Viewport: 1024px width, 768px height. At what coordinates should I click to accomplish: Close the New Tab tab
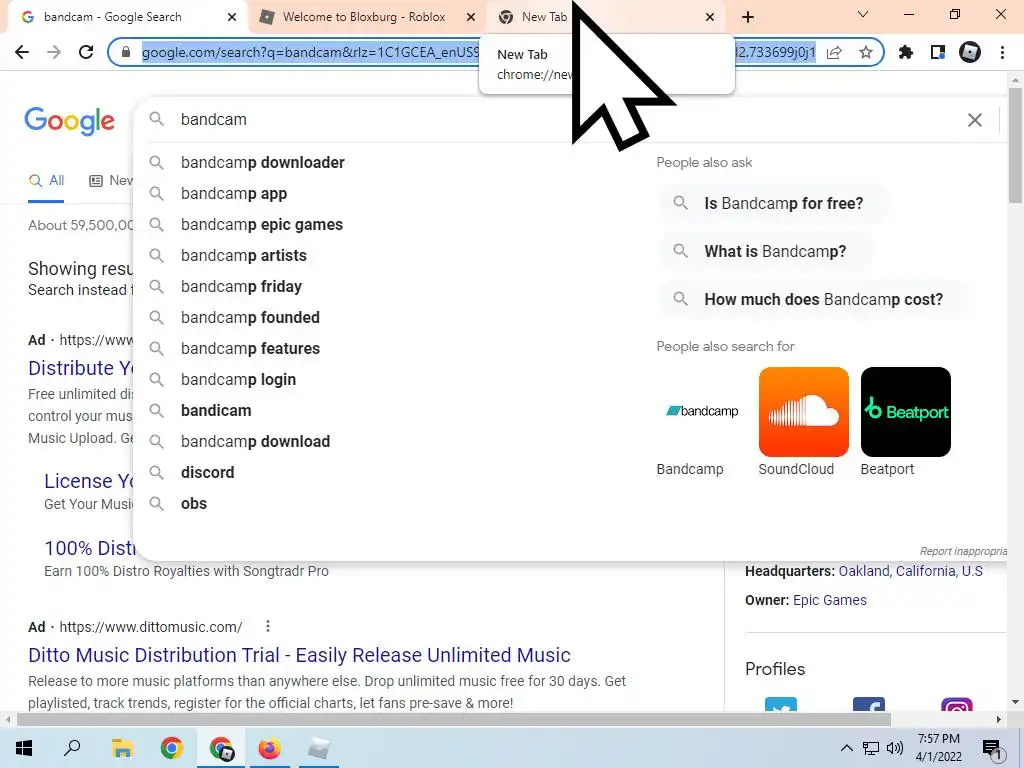point(710,18)
